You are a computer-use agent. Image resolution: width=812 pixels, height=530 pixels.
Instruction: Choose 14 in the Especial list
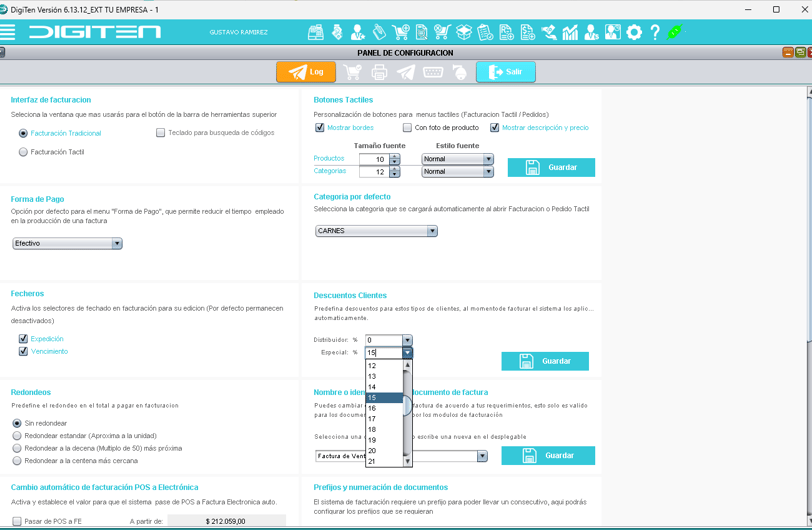point(384,387)
